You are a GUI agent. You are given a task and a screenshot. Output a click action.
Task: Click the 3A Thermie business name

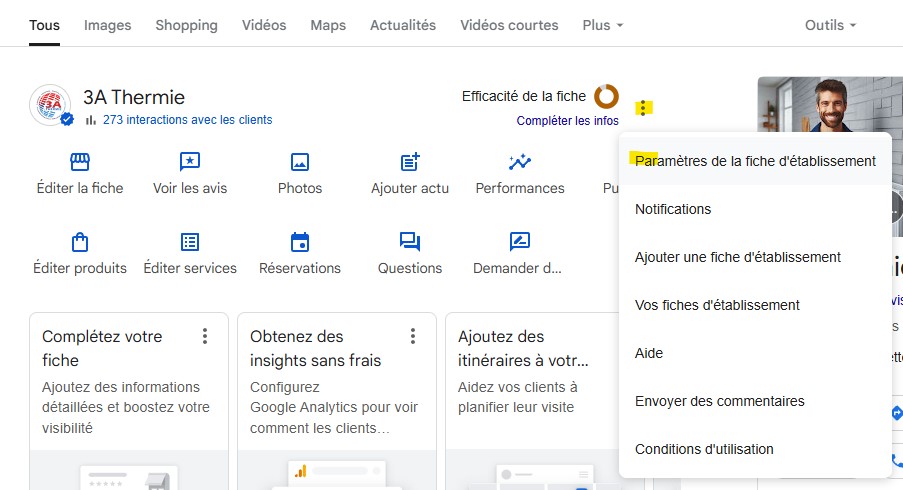point(134,97)
